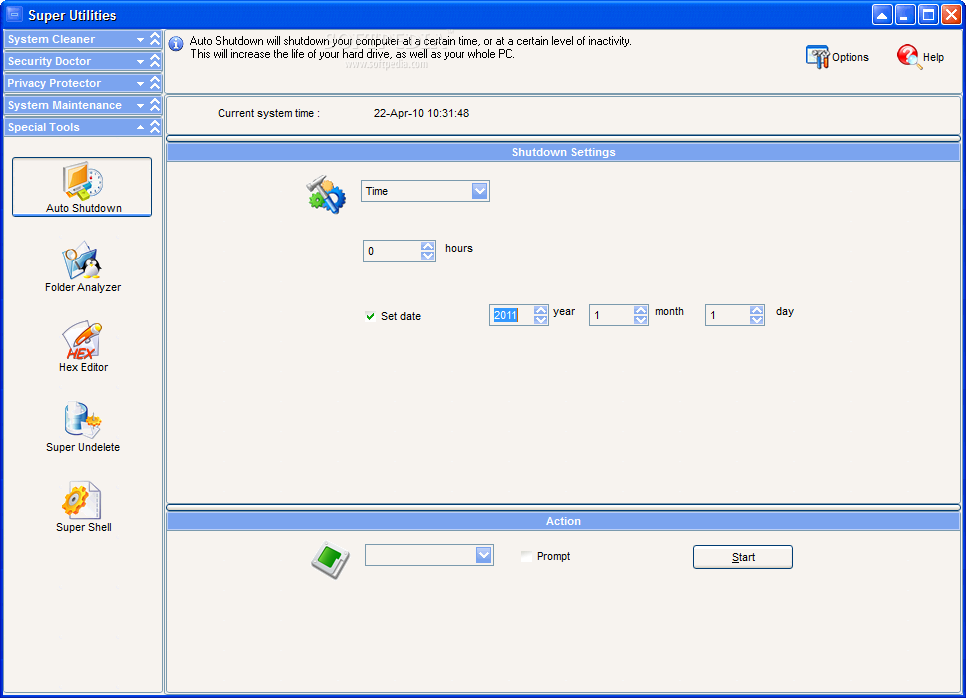Viewport: 966px width, 698px height.
Task: Minimize the Super Utilities window
Action: click(x=904, y=15)
